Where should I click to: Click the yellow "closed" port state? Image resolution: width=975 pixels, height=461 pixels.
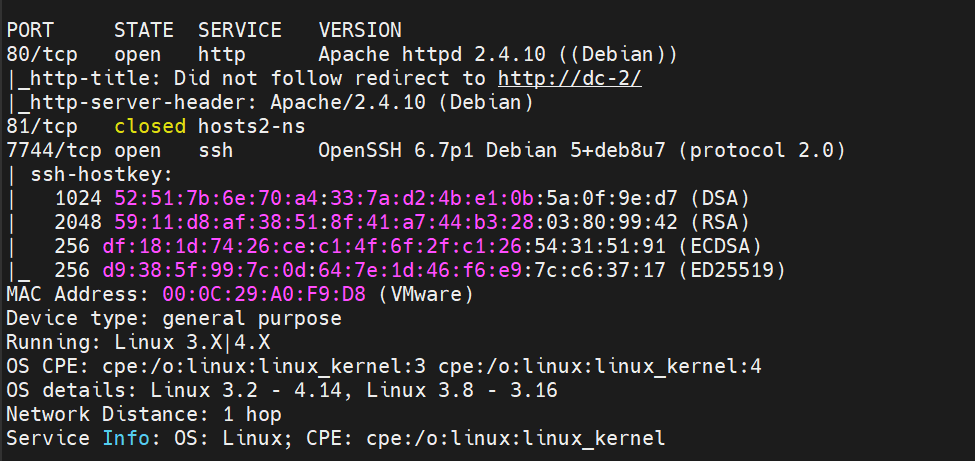point(150,126)
